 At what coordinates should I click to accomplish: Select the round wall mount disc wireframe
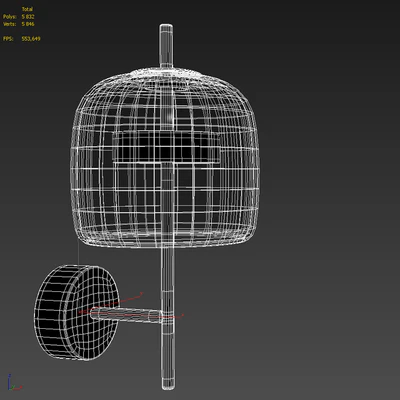click(77, 313)
